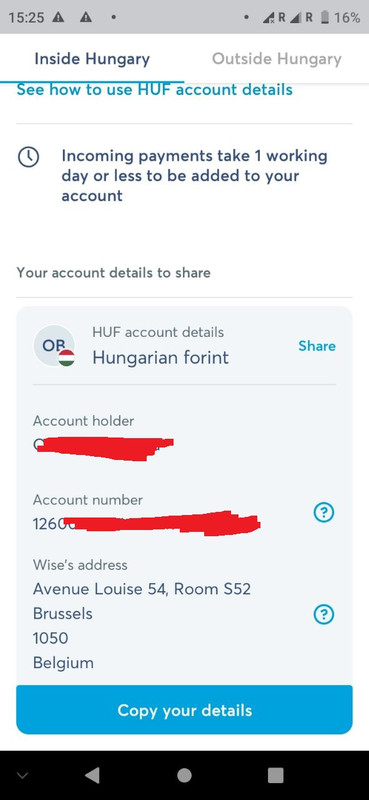Open help icon beside Wise's address

tap(324, 614)
